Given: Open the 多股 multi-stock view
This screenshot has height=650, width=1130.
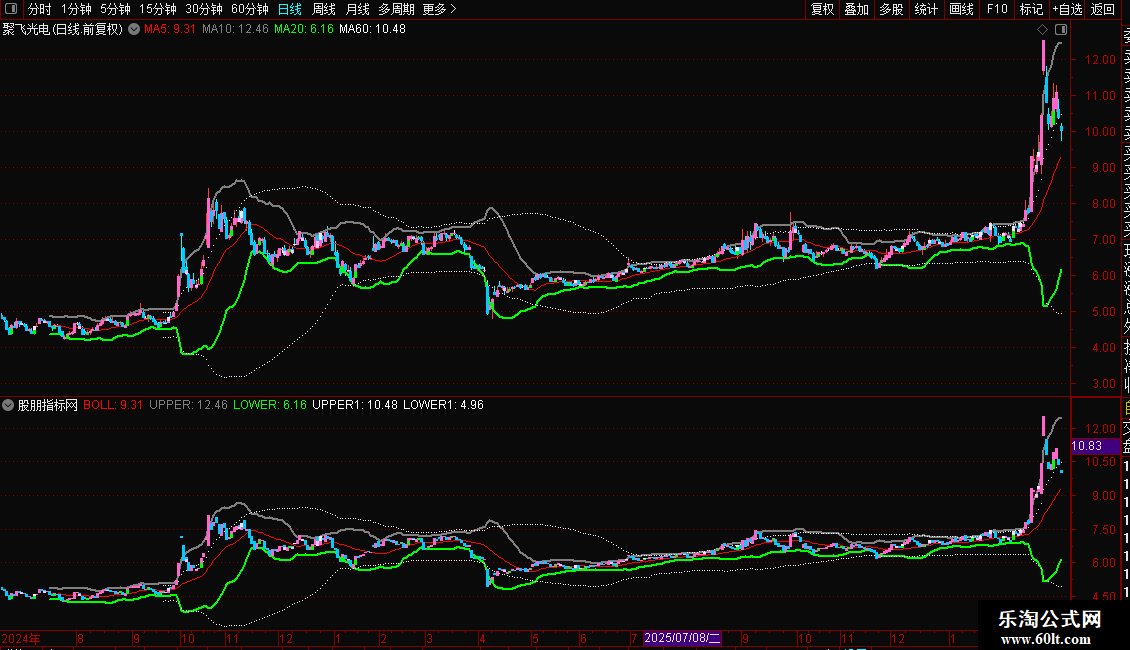Looking at the screenshot, I should point(891,9).
